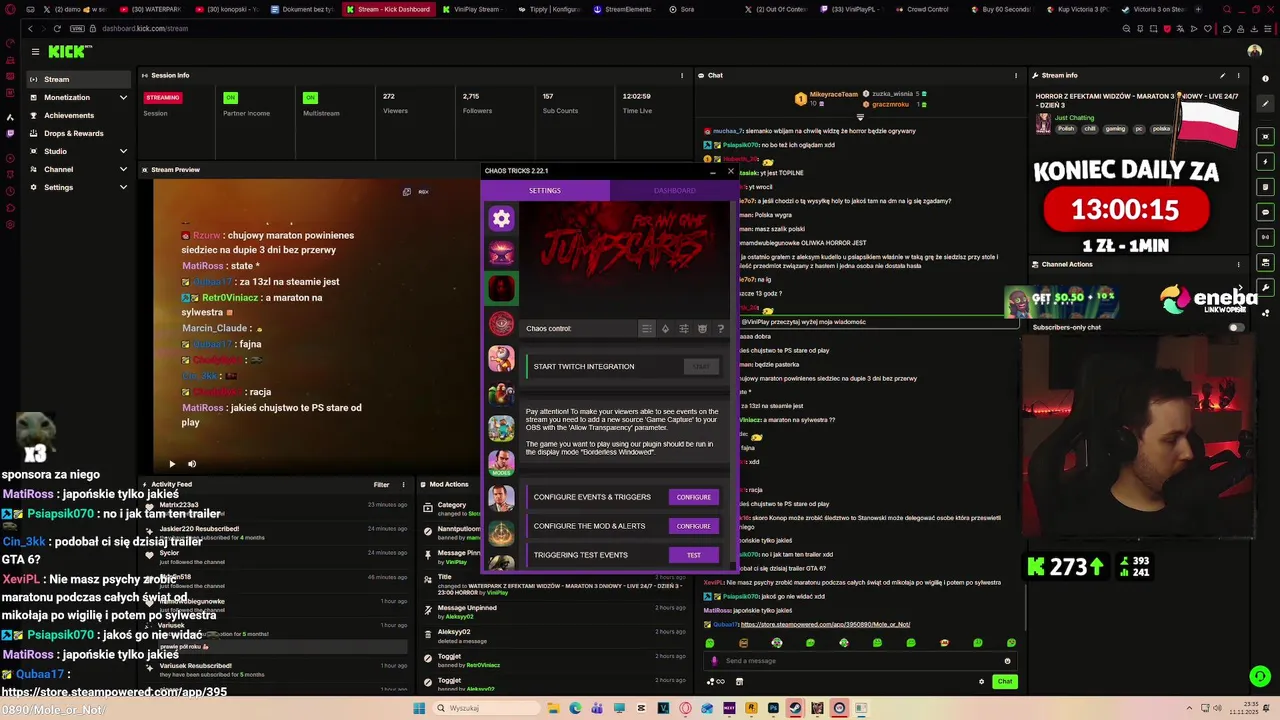Click the Polish stream tag
Image resolution: width=1280 pixels, height=720 pixels.
point(1066,129)
